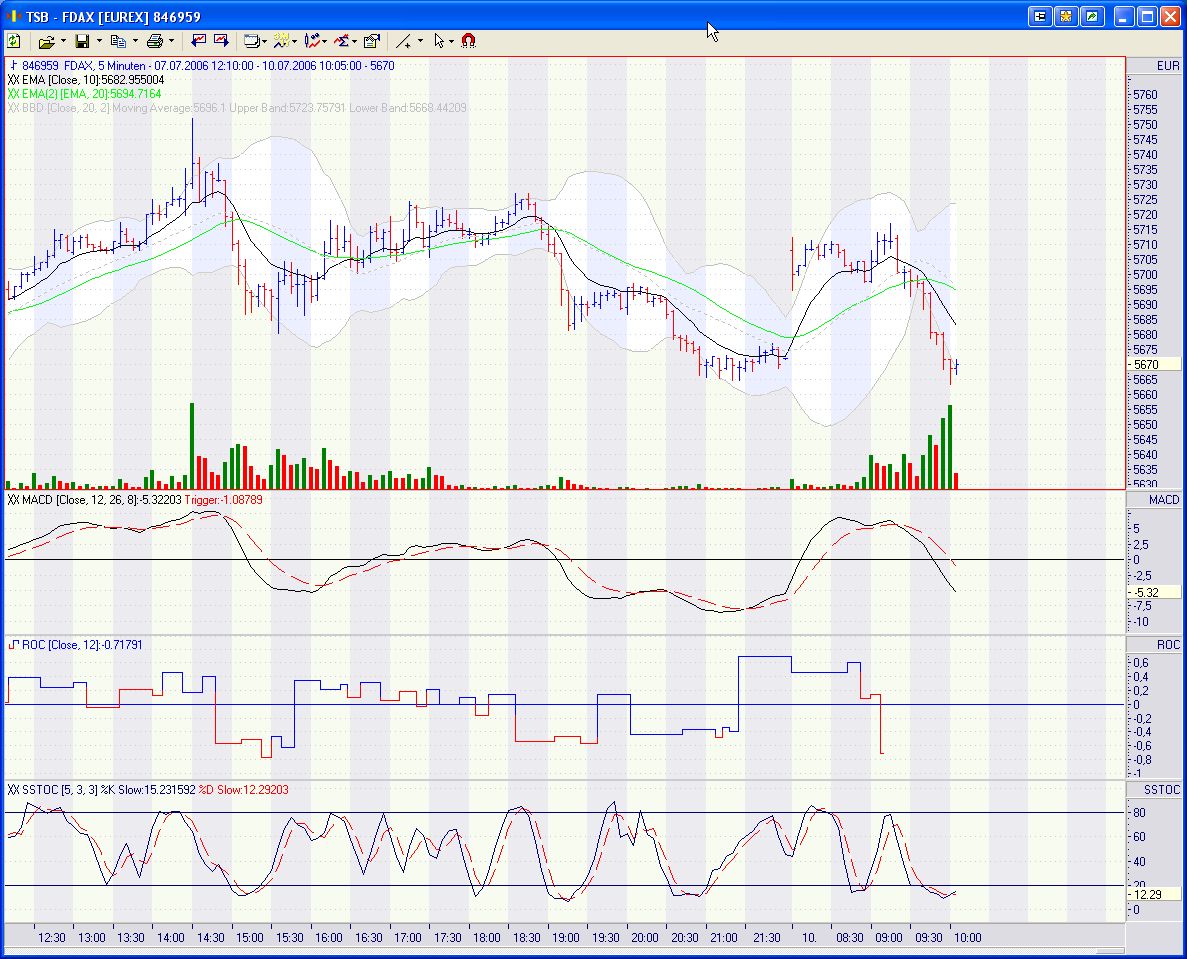Go to the next chart

(x=221, y=41)
